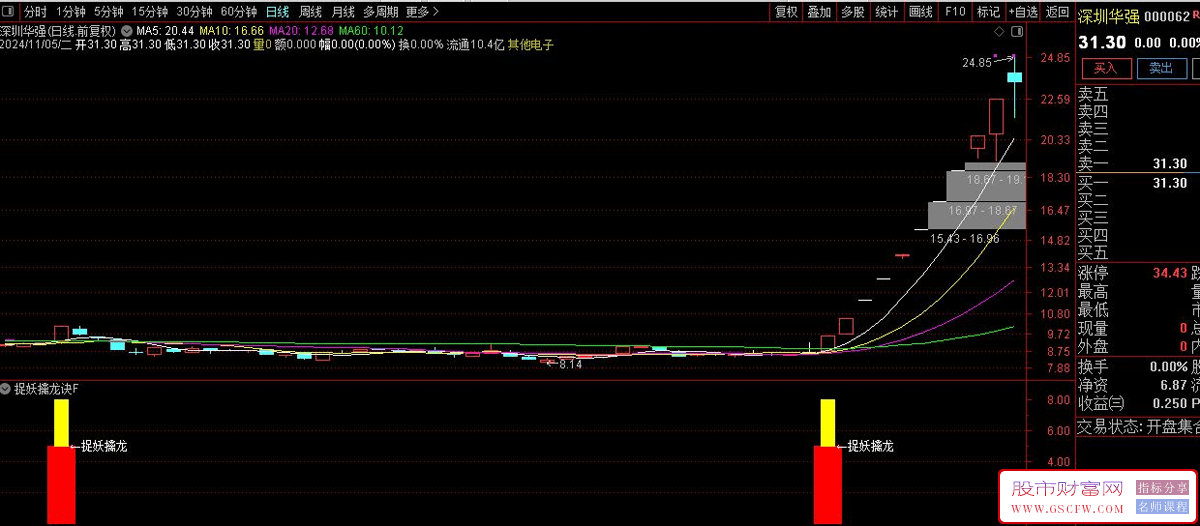Image resolution: width=1200 pixels, height=526 pixels.
Task: Click the 复权 adjustment button
Action: 786,12
